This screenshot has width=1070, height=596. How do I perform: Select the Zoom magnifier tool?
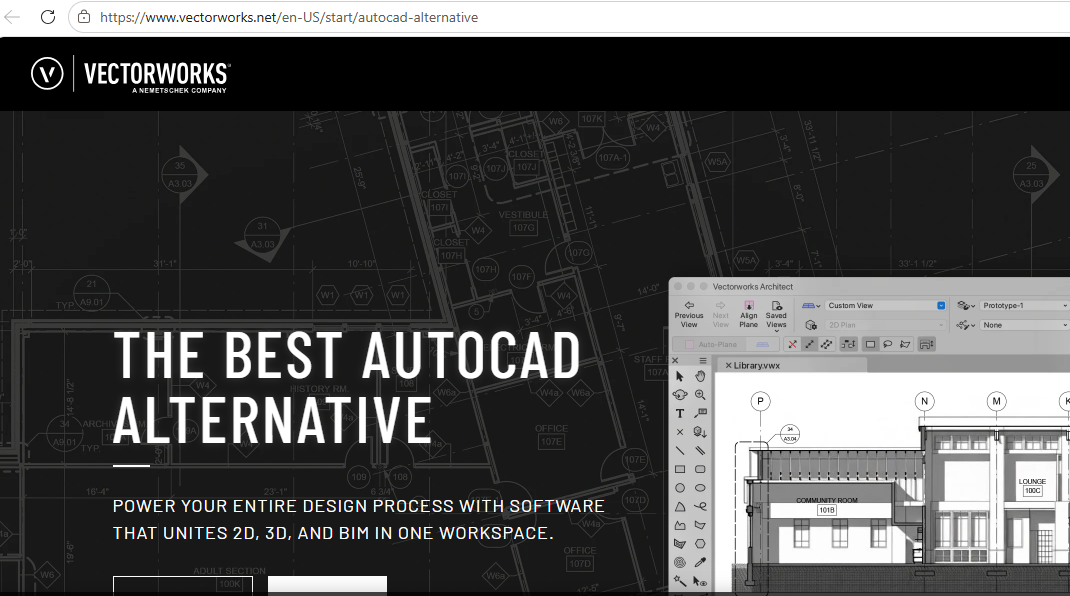[700, 395]
